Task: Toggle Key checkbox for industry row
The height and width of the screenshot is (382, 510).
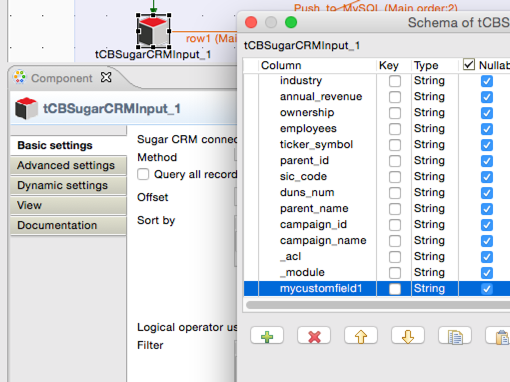Action: pyautogui.click(x=395, y=81)
